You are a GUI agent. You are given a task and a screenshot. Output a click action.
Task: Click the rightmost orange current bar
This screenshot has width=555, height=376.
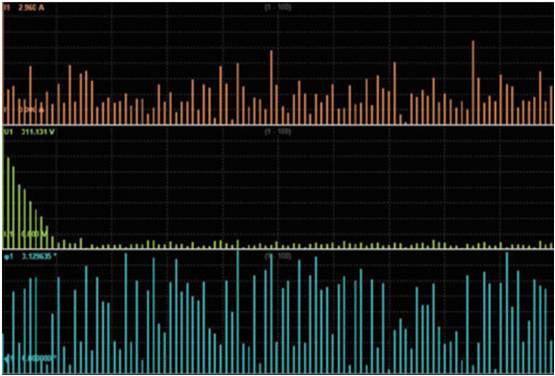click(551, 105)
